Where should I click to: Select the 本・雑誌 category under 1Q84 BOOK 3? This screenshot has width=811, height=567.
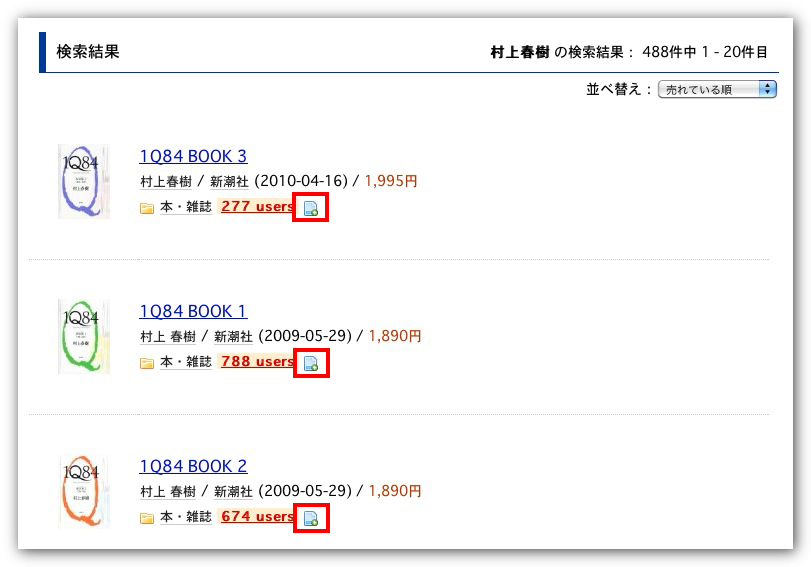(186, 207)
